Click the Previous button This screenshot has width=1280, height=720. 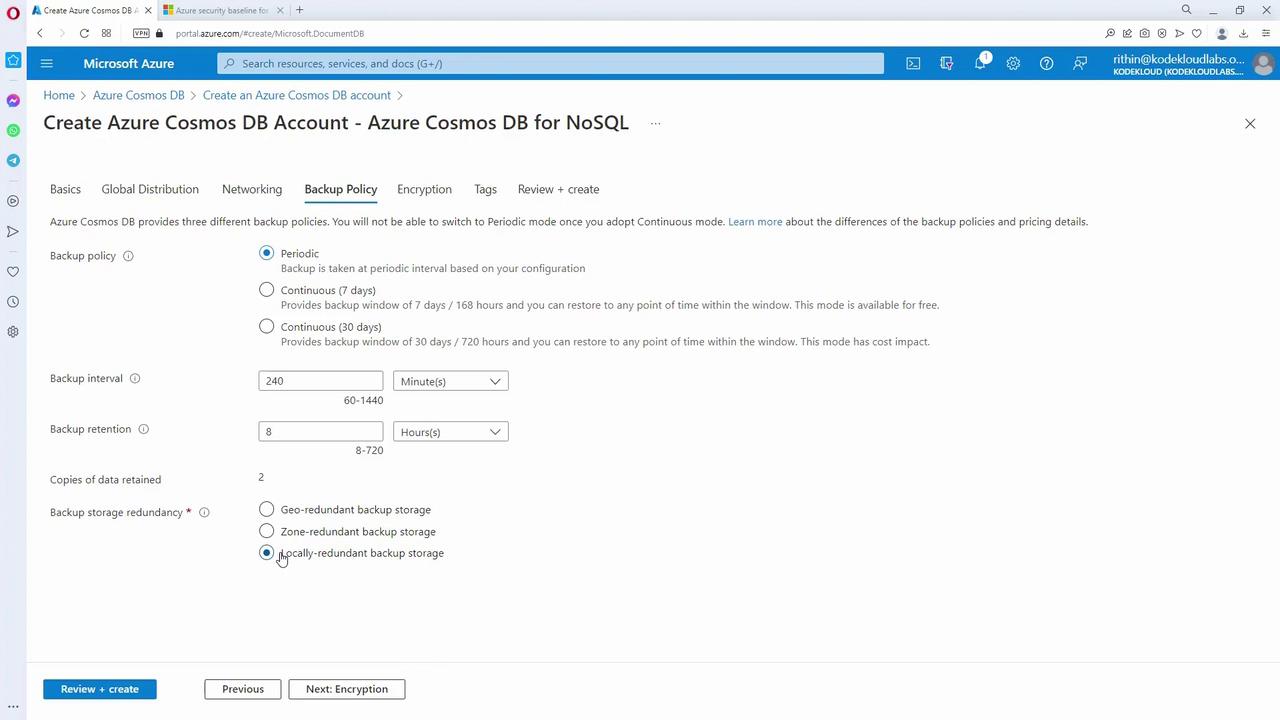click(x=243, y=689)
